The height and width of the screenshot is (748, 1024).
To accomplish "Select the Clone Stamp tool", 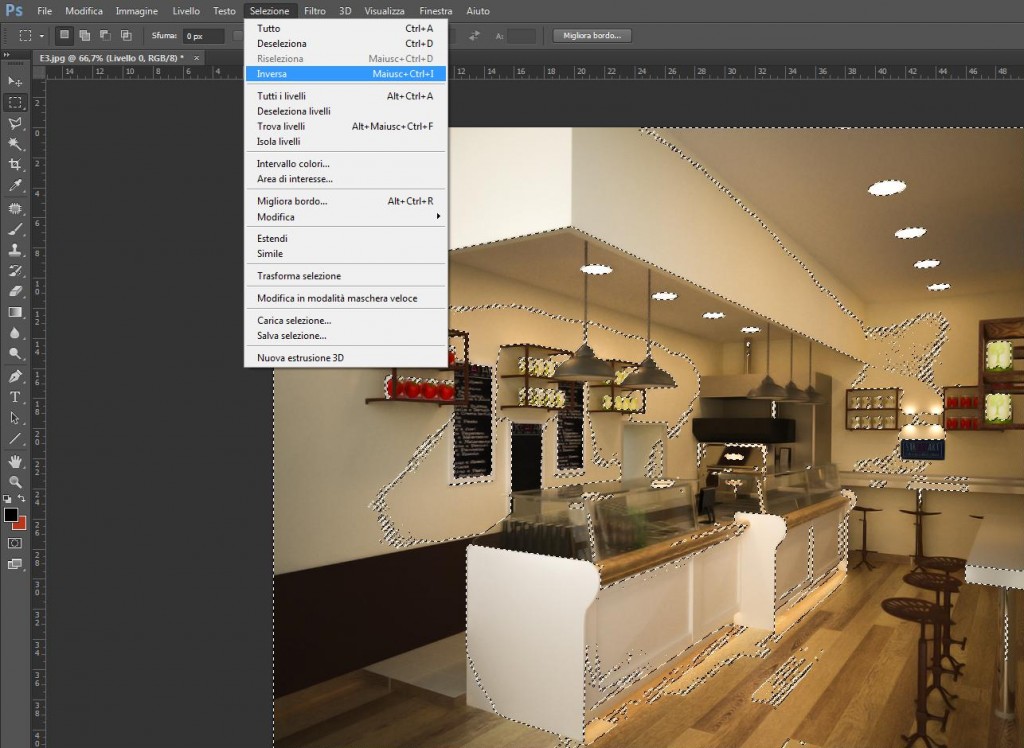I will tap(15, 250).
